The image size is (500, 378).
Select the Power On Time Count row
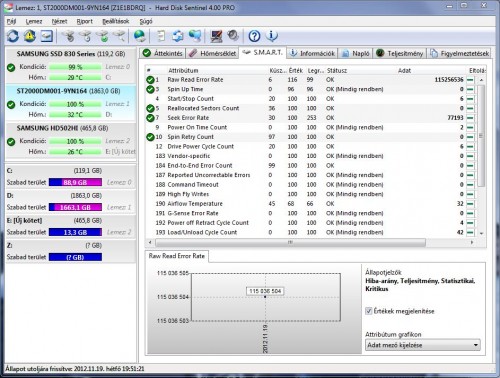tap(310, 127)
